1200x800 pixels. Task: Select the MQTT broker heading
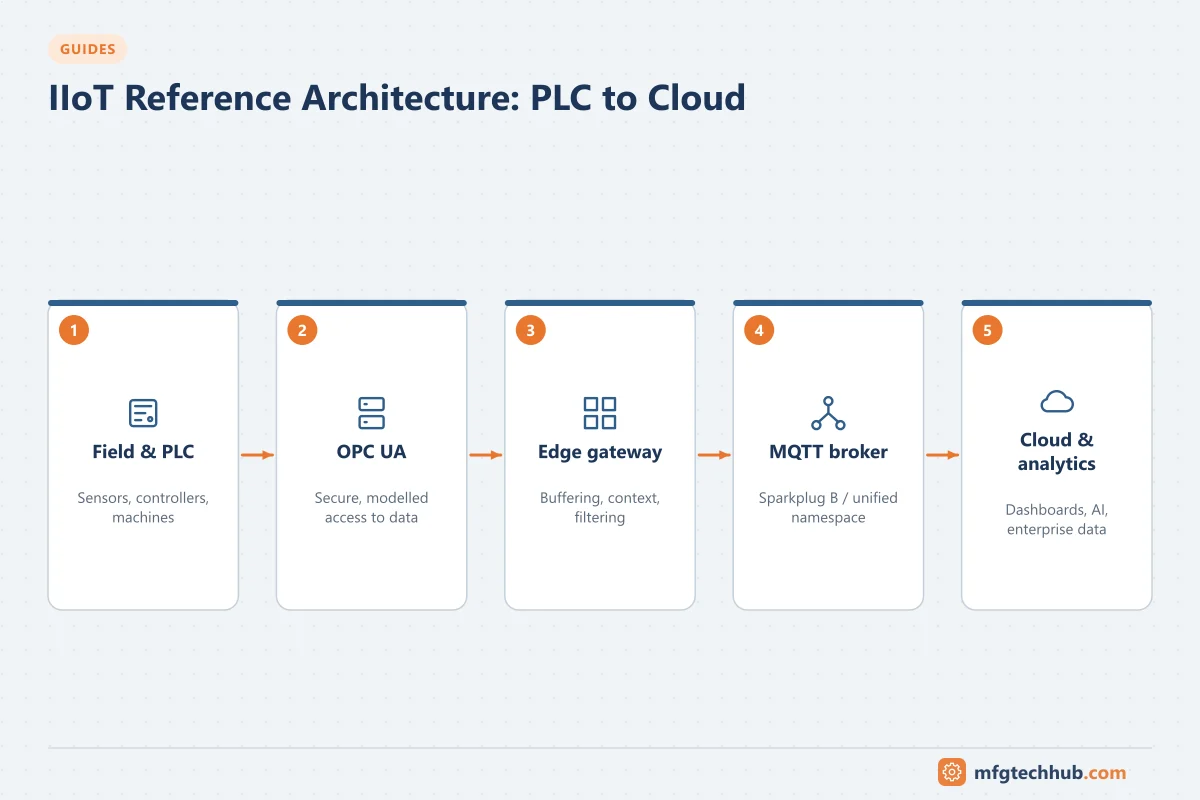[828, 452]
